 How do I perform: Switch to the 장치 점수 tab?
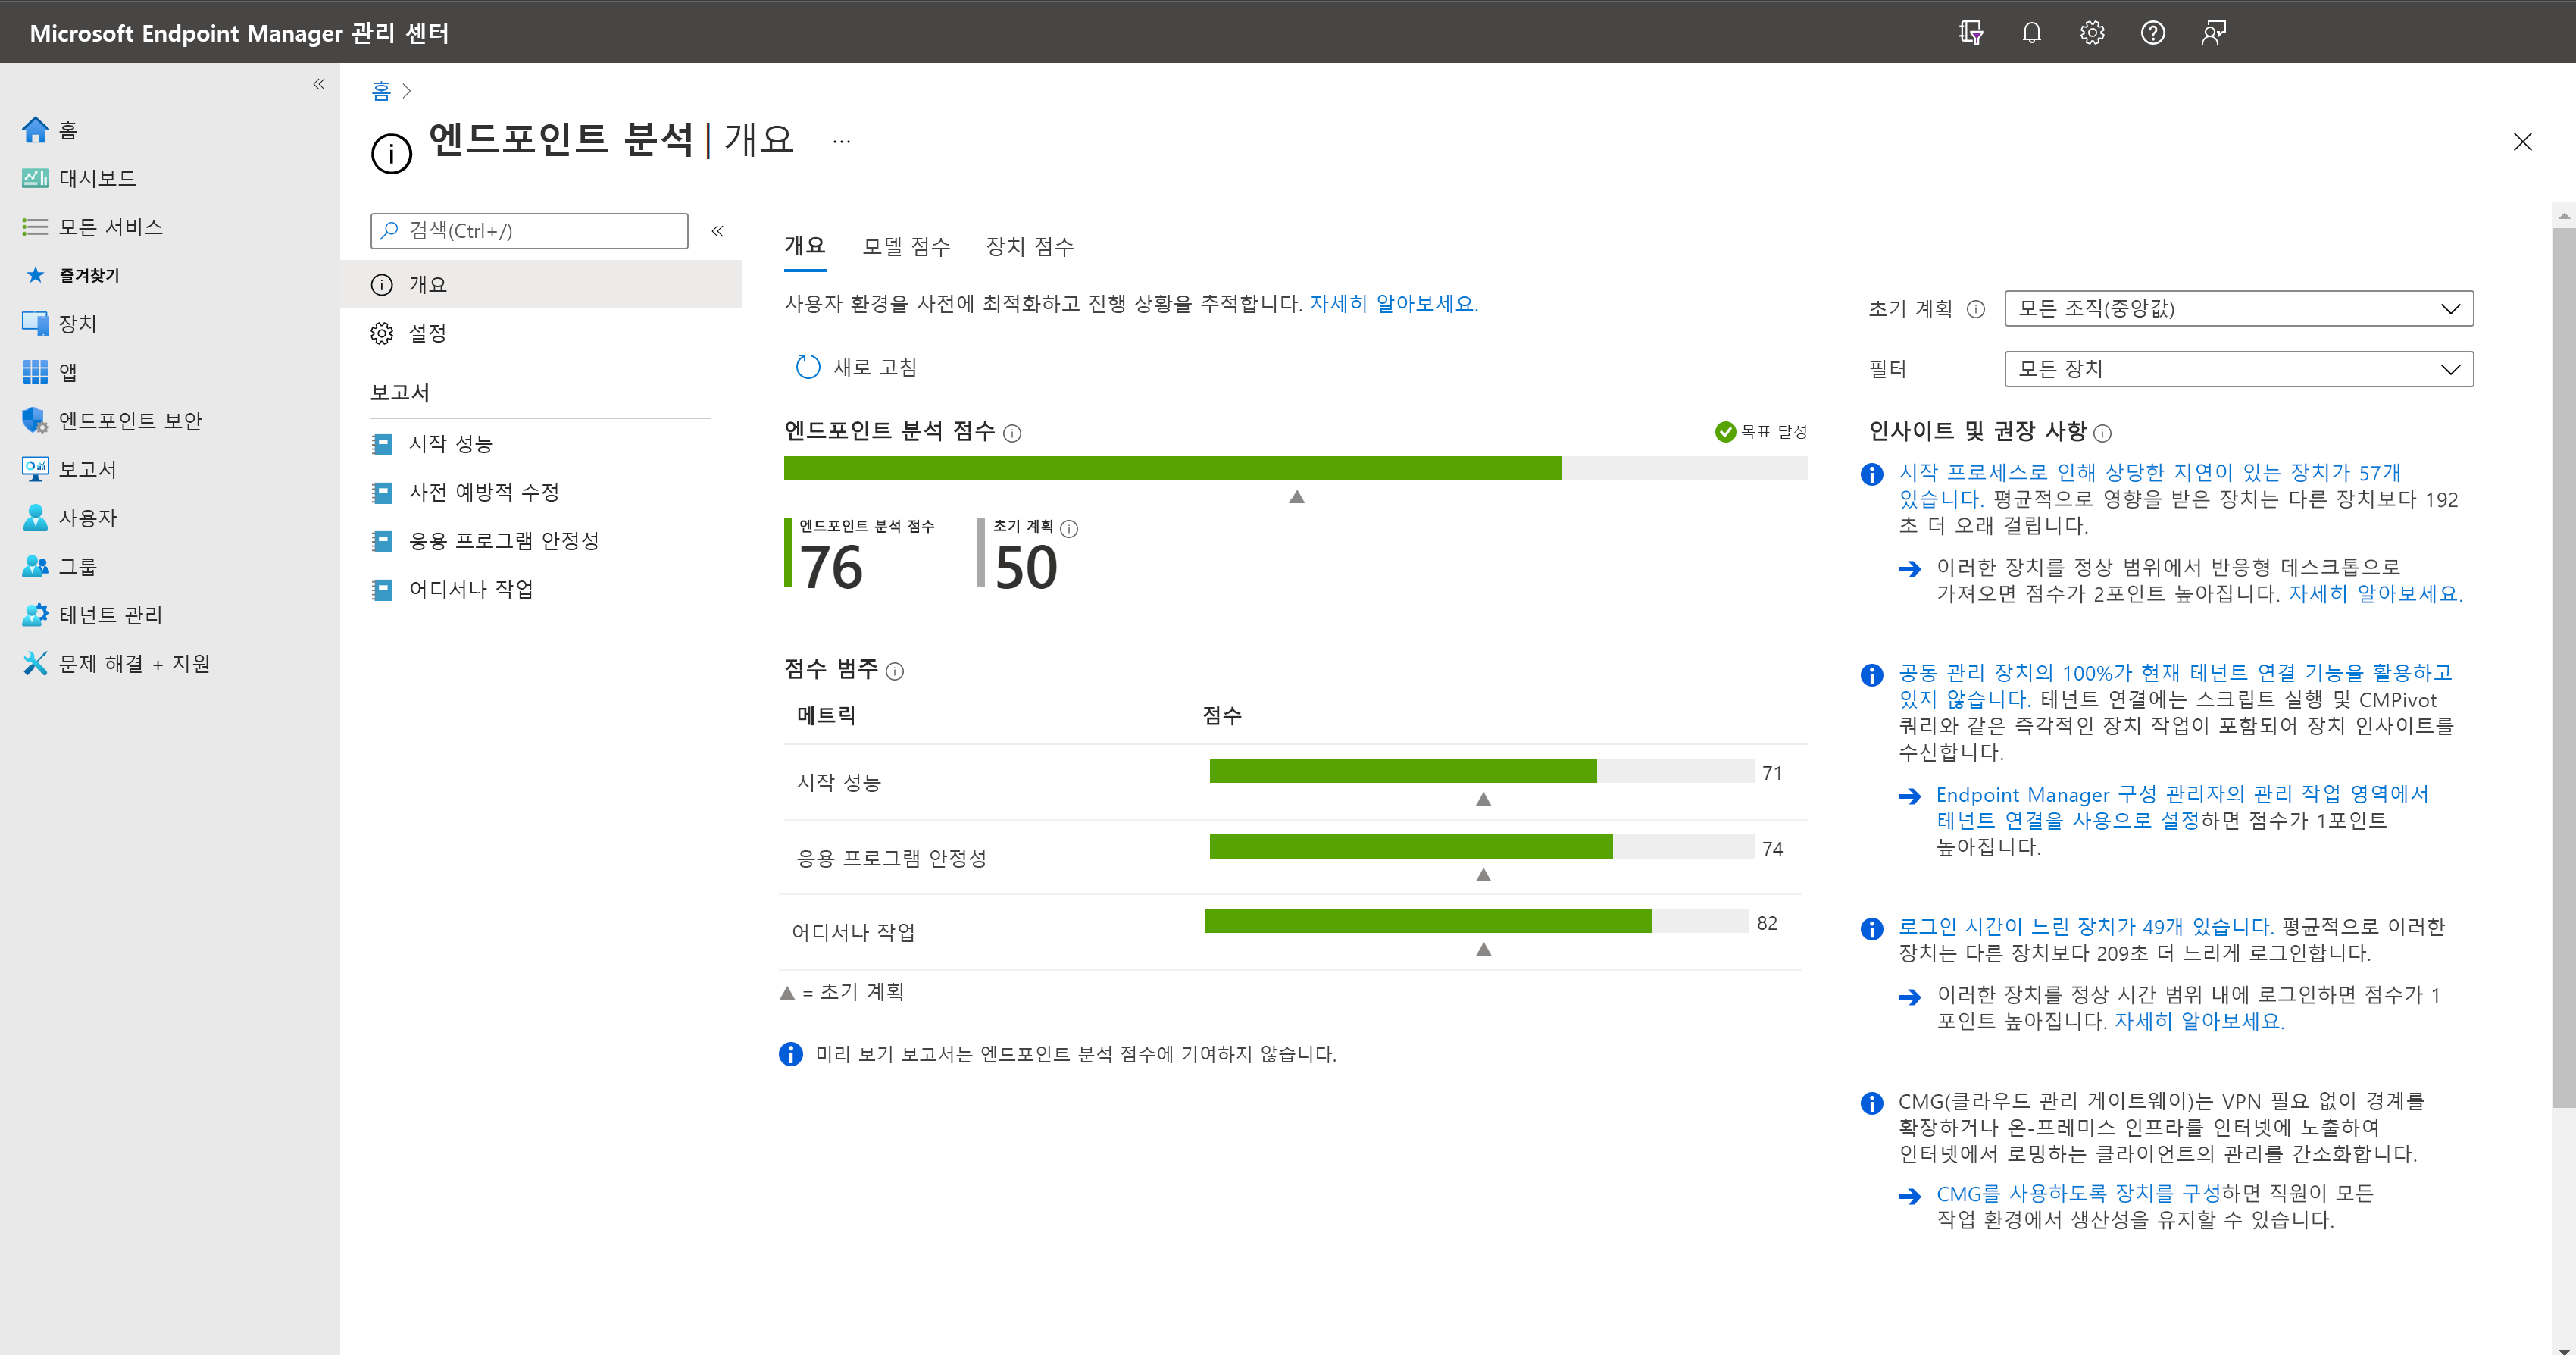(1030, 247)
